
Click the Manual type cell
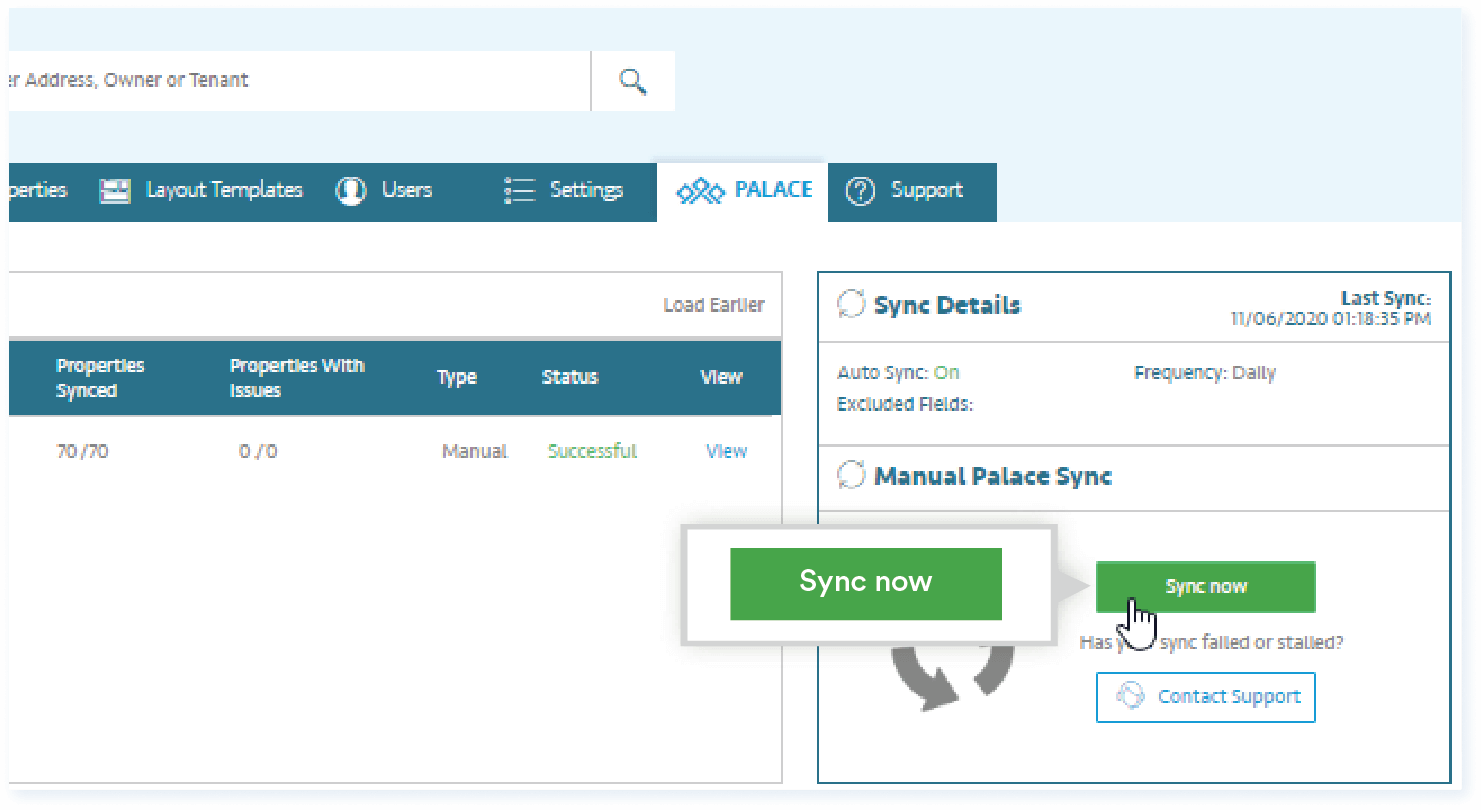tap(475, 452)
